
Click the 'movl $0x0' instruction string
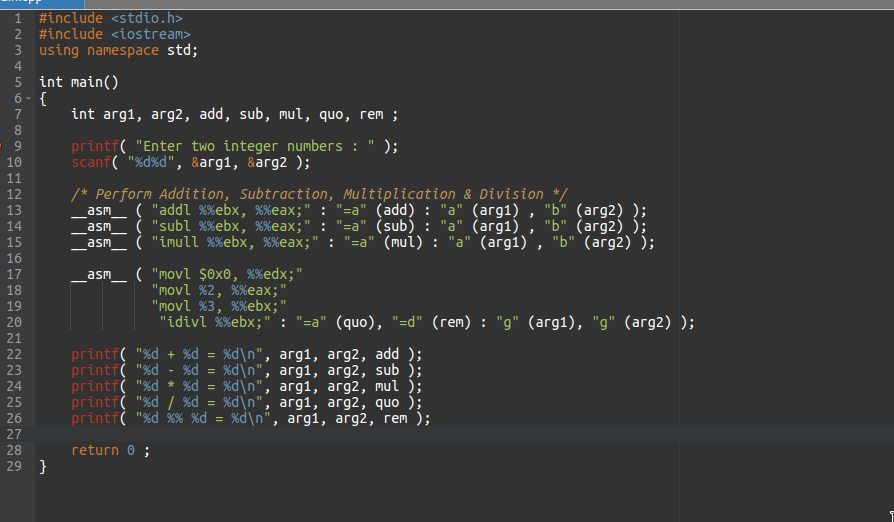[x=227, y=275]
